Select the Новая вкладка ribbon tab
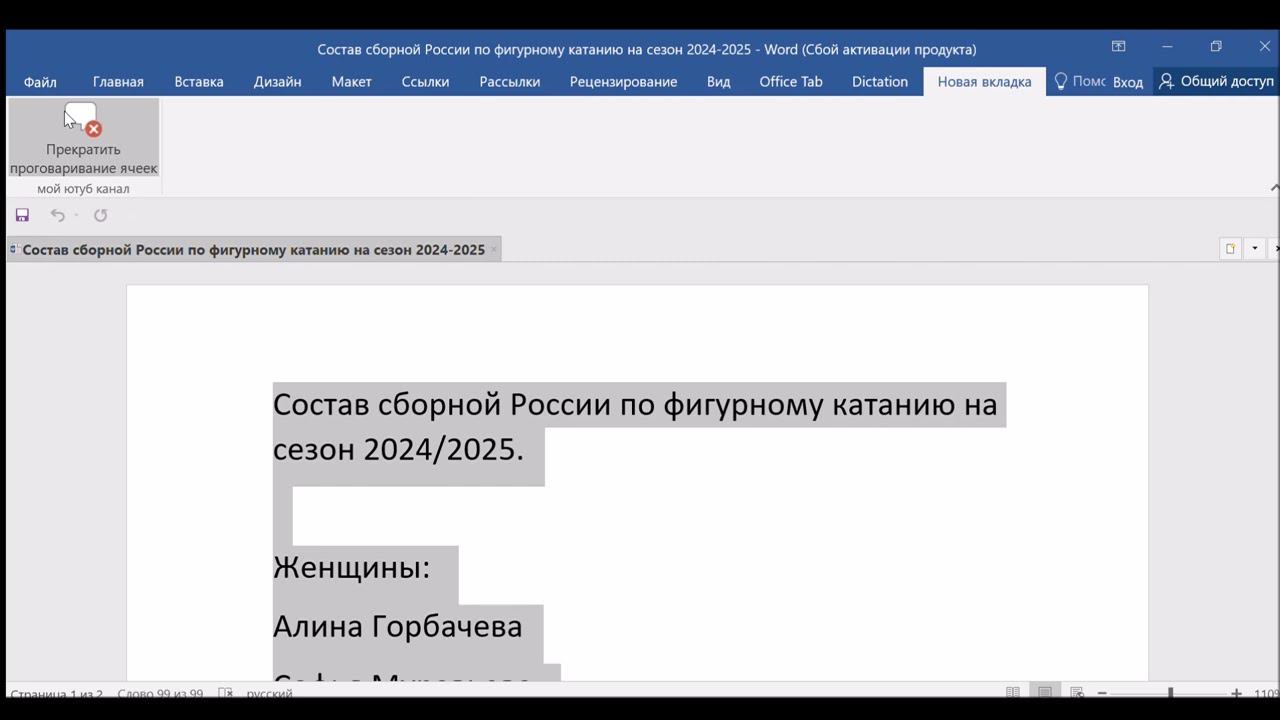Screen dimensions: 1280x720 984,82
